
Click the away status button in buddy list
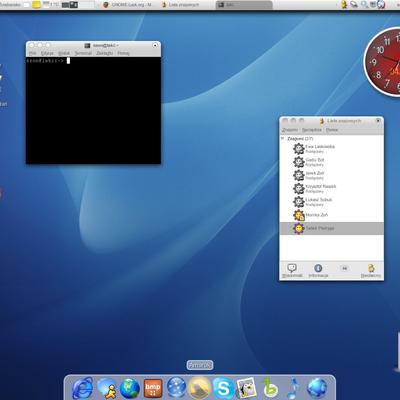(x=371, y=271)
